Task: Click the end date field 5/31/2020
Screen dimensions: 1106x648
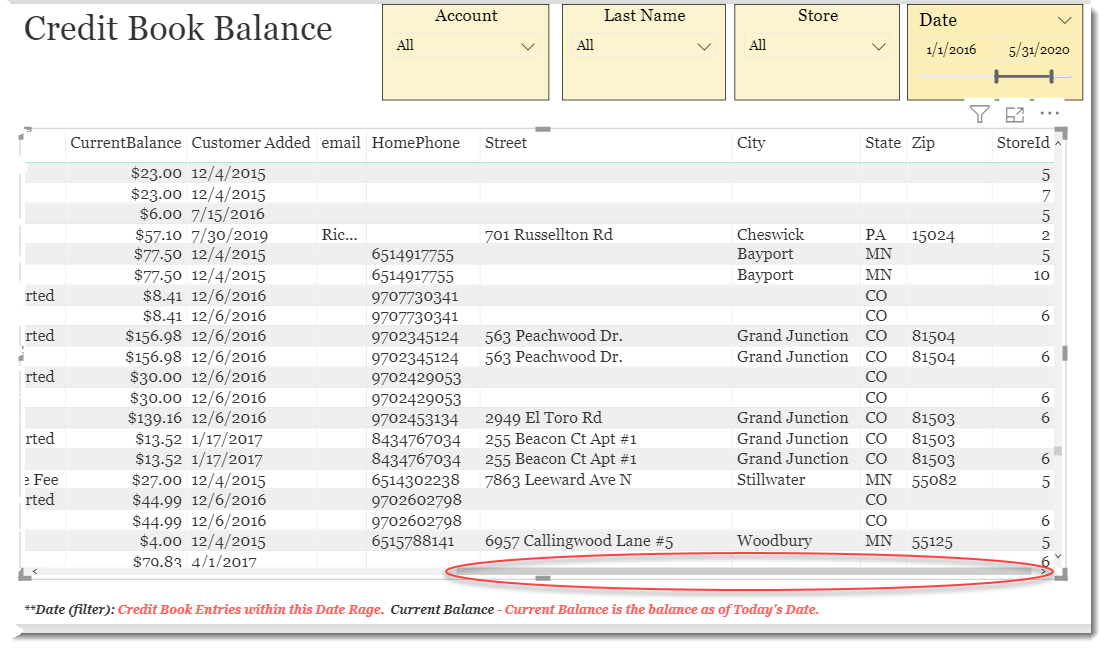Action: click(x=1038, y=50)
